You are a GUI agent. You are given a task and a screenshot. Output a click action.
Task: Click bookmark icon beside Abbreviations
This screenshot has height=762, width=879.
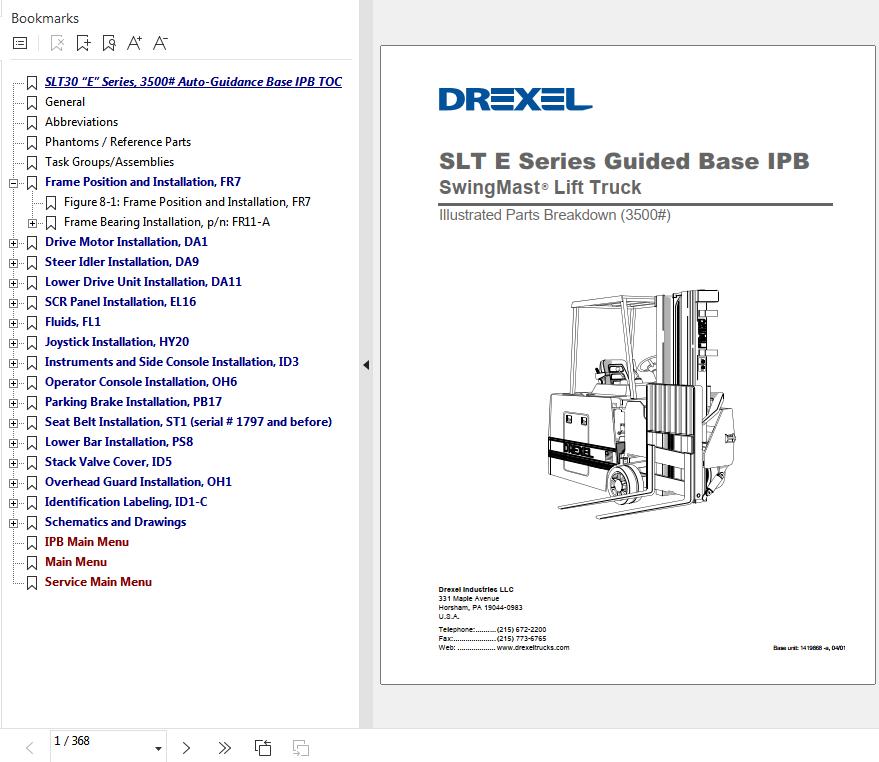(32, 123)
